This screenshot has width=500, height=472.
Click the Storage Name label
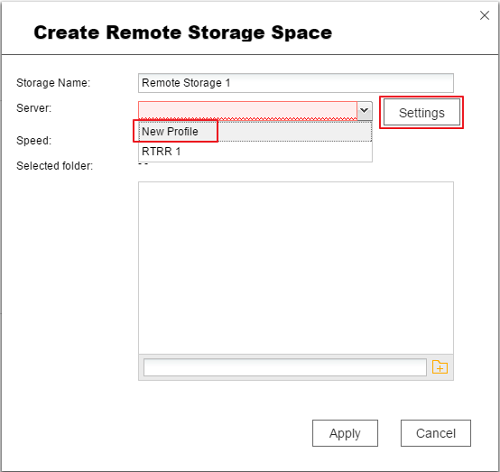point(53,83)
